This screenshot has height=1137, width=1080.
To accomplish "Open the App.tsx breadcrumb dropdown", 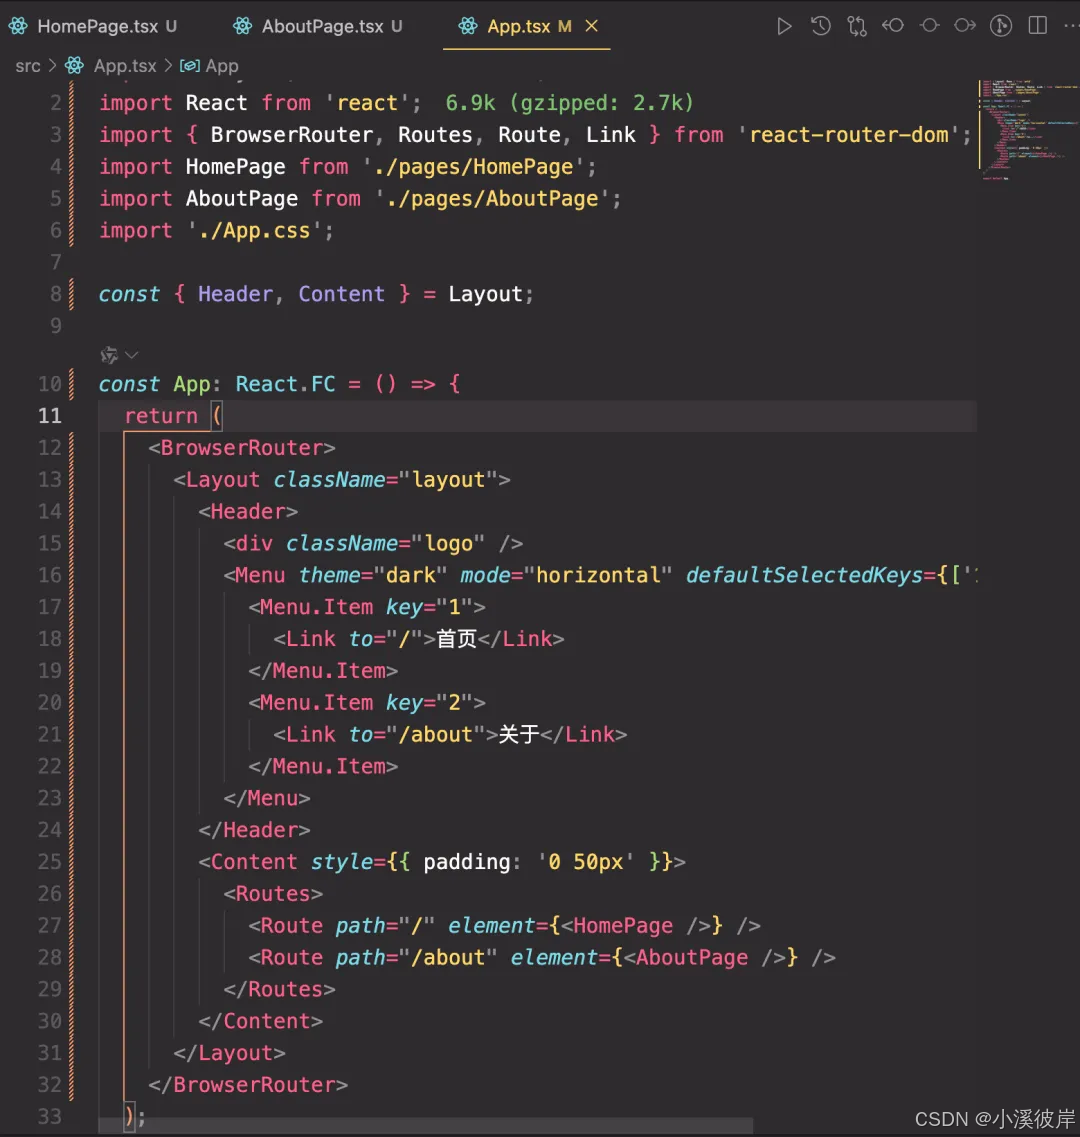I will click(125, 66).
